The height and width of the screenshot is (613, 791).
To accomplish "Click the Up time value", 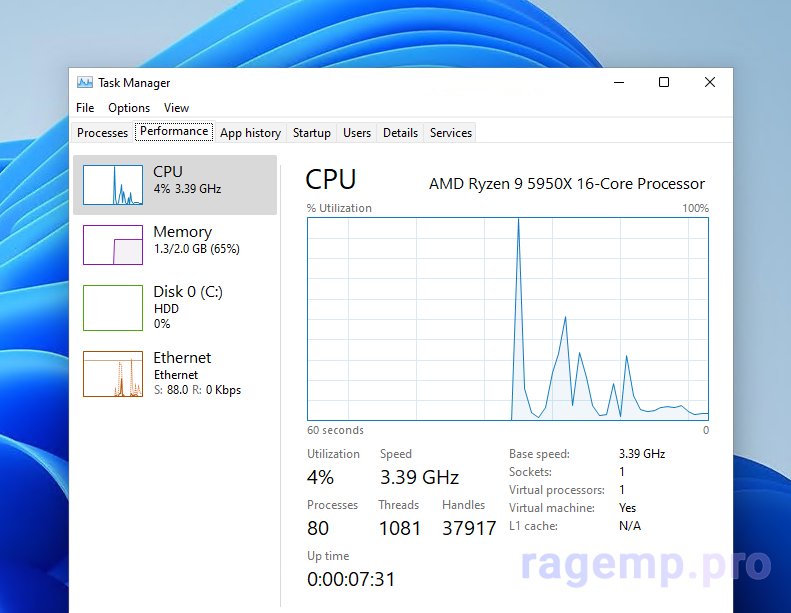I will point(351,579).
